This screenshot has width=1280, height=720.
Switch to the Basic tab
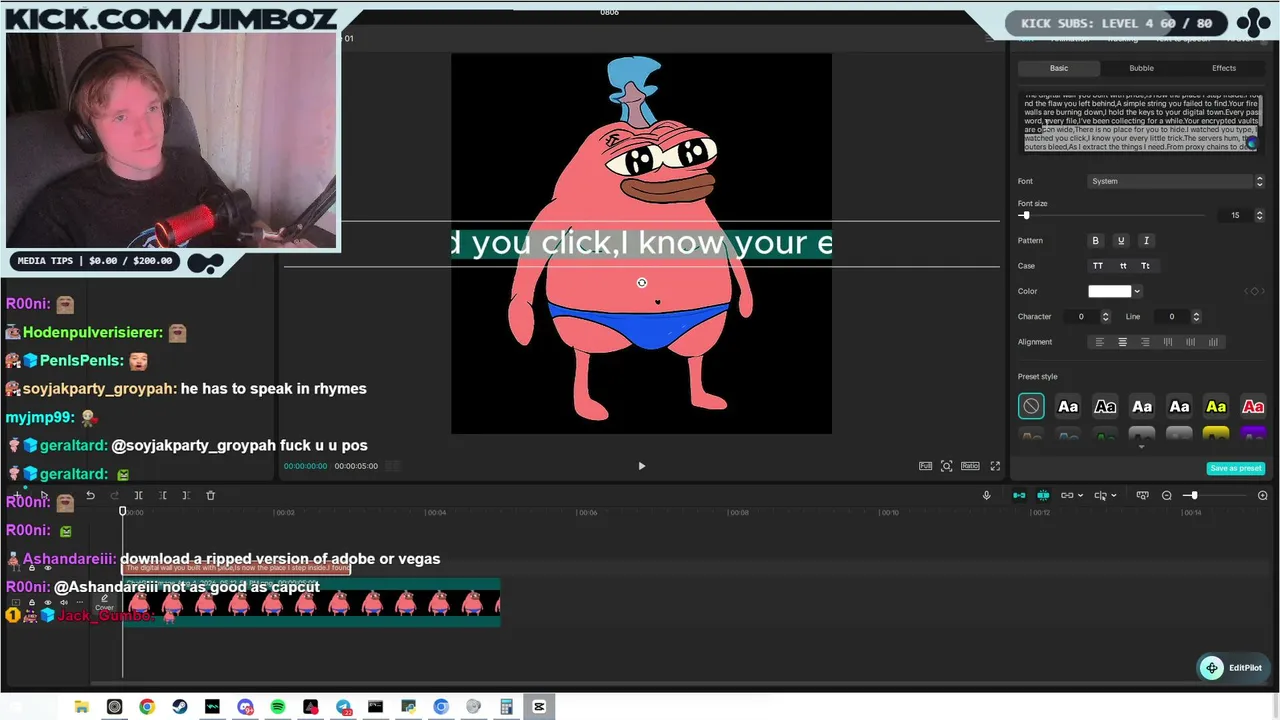pos(1059,68)
